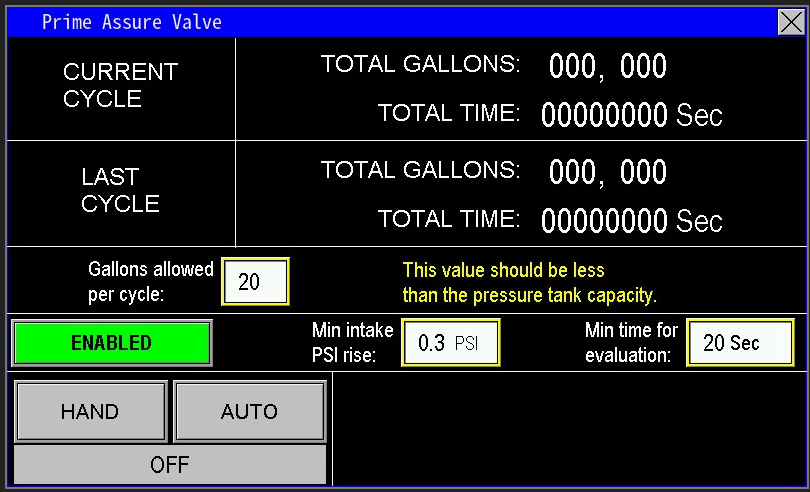Click the 'Gallons allowed per cycle' label
Image resolution: width=810 pixels, height=492 pixels.
point(151,283)
